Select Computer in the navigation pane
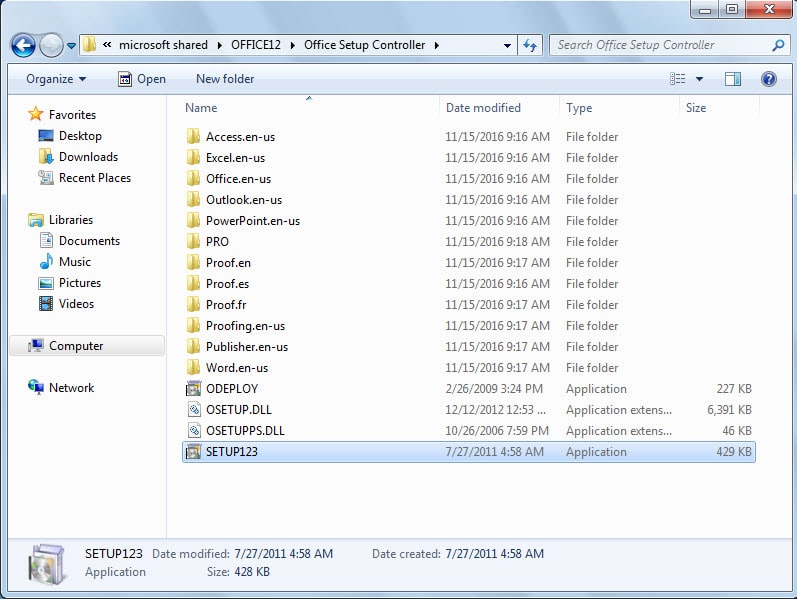This screenshot has height=599, width=797. 76,346
